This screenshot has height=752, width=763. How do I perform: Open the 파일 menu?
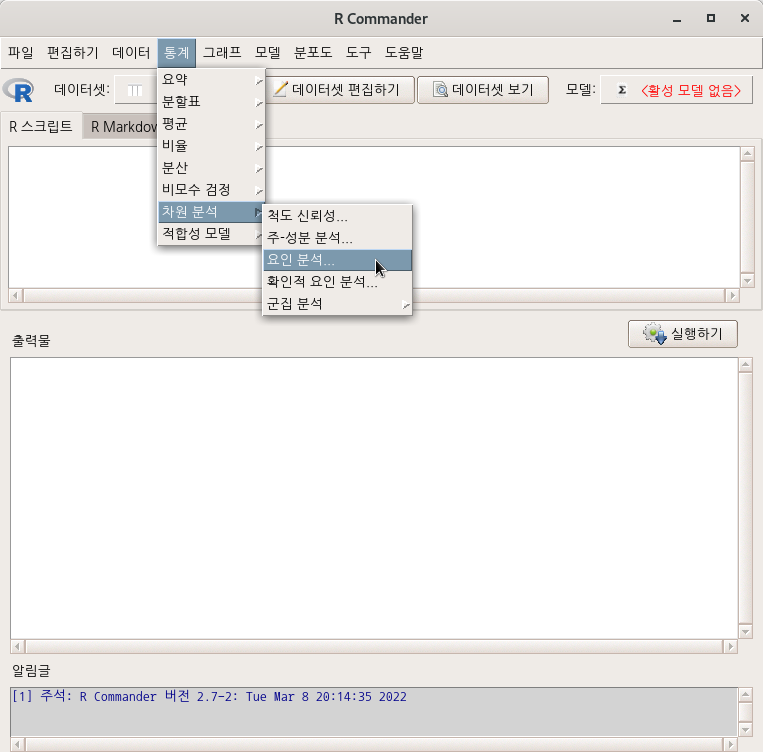[x=21, y=53]
